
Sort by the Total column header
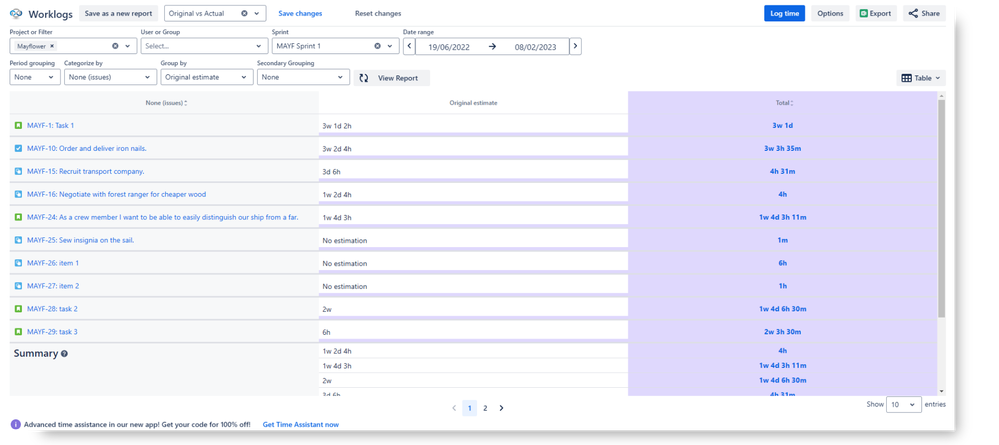coord(782,103)
